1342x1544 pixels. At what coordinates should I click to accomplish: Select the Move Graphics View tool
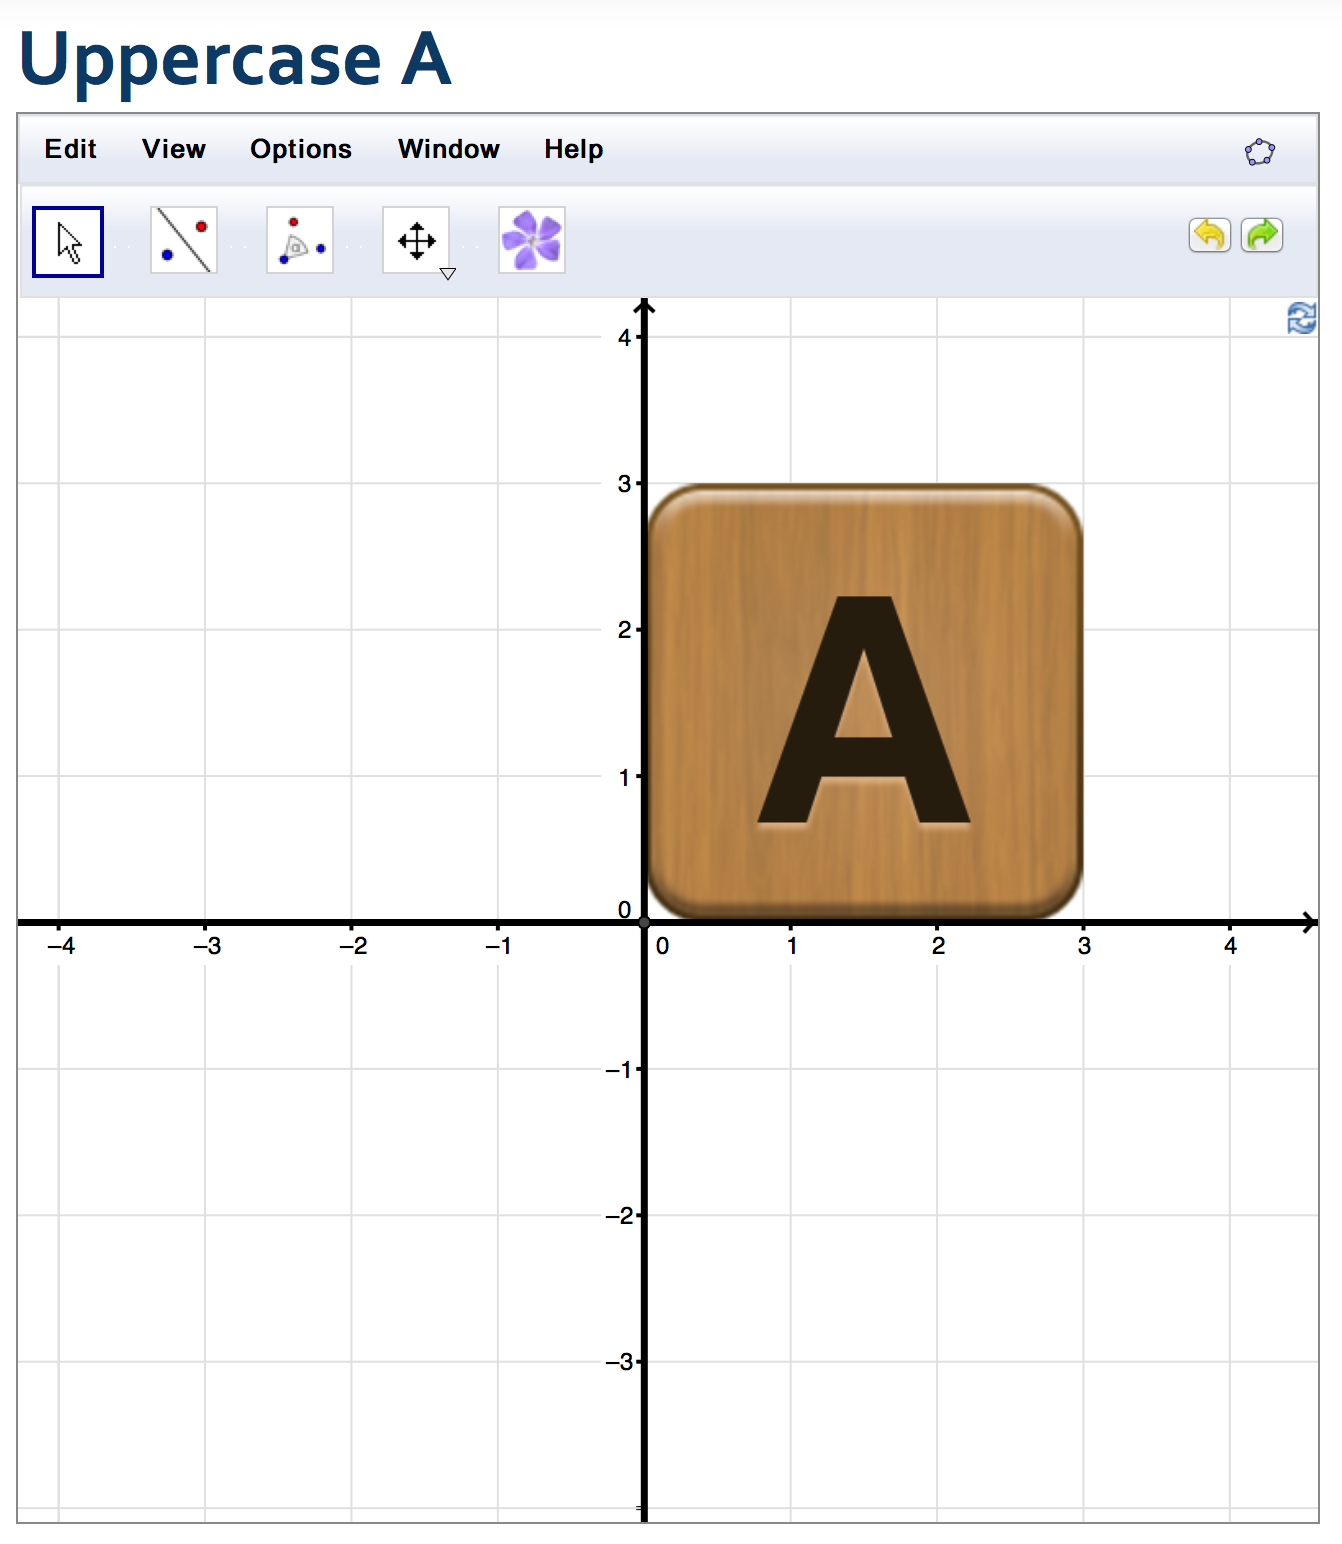[x=416, y=240]
